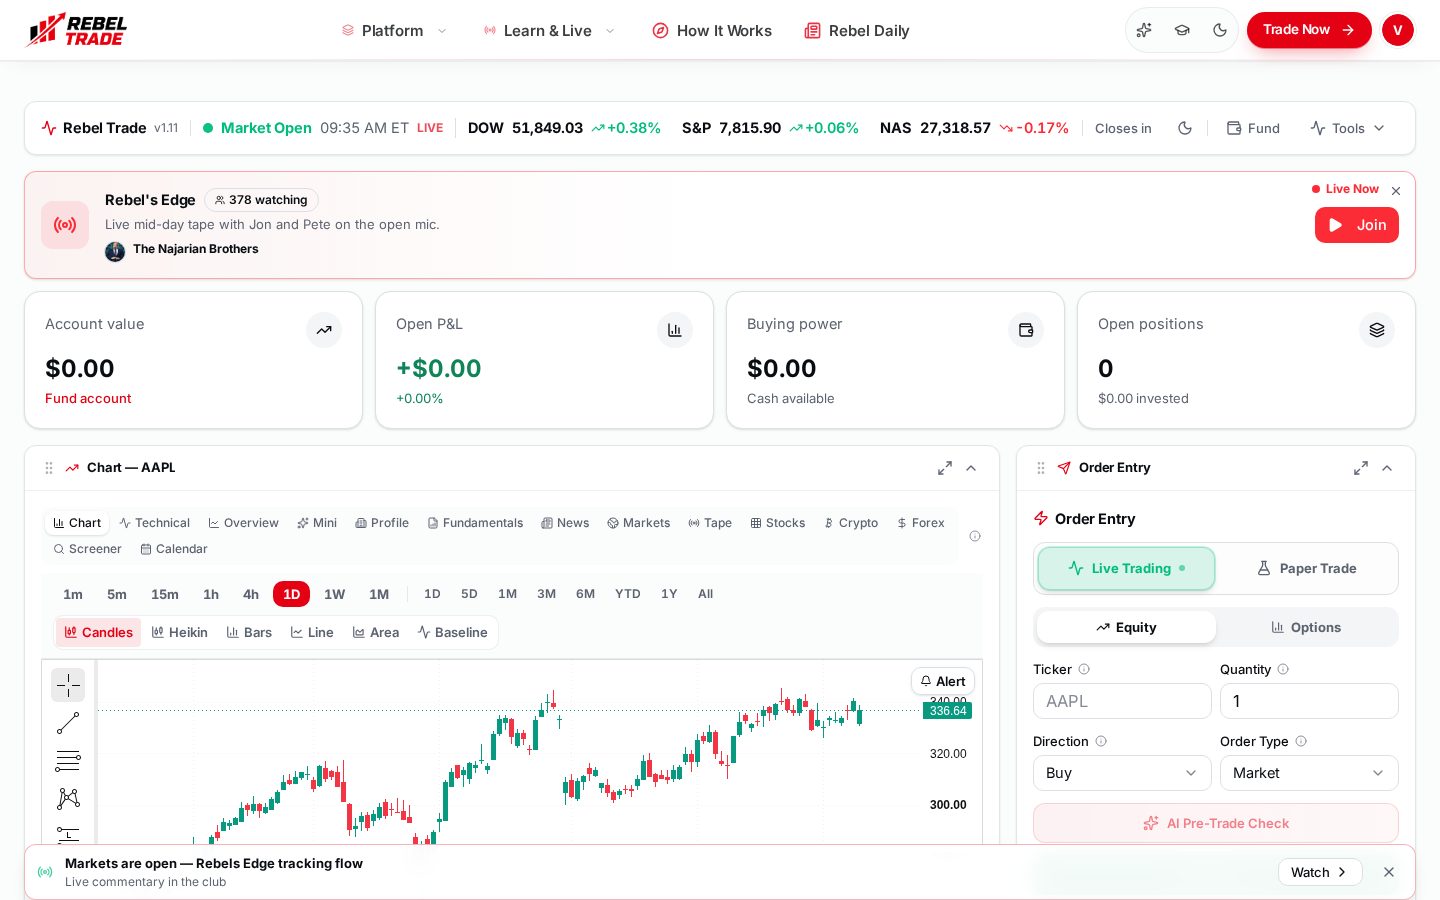Click the Account value trend icon
Viewport: 1440px width, 900px height.
324,330
